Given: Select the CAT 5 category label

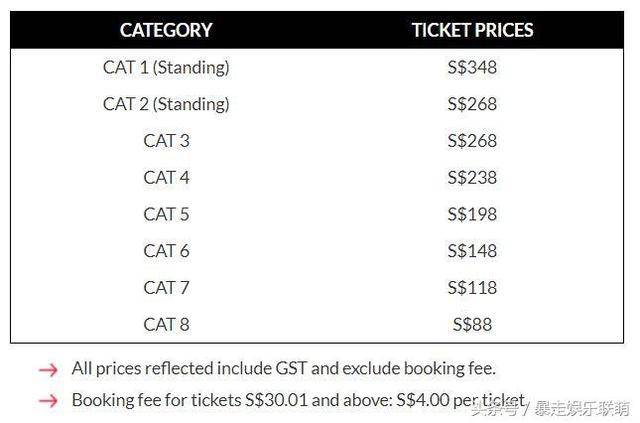Looking at the screenshot, I should click(x=166, y=214).
